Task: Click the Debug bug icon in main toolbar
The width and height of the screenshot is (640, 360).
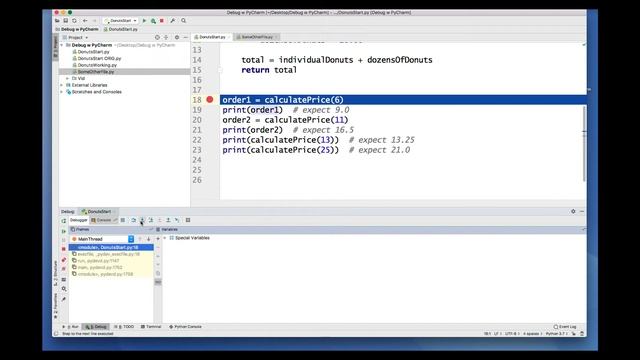Action: (x=153, y=21)
